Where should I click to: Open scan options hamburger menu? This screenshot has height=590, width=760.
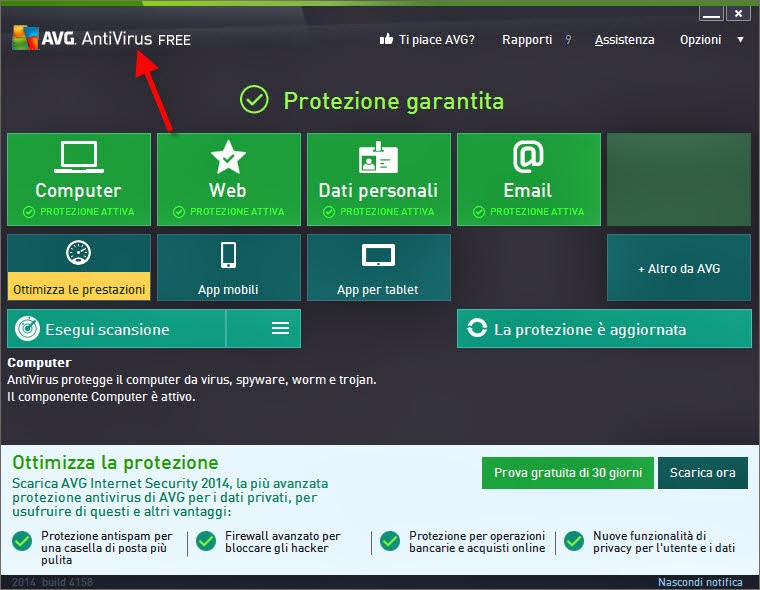tap(280, 328)
